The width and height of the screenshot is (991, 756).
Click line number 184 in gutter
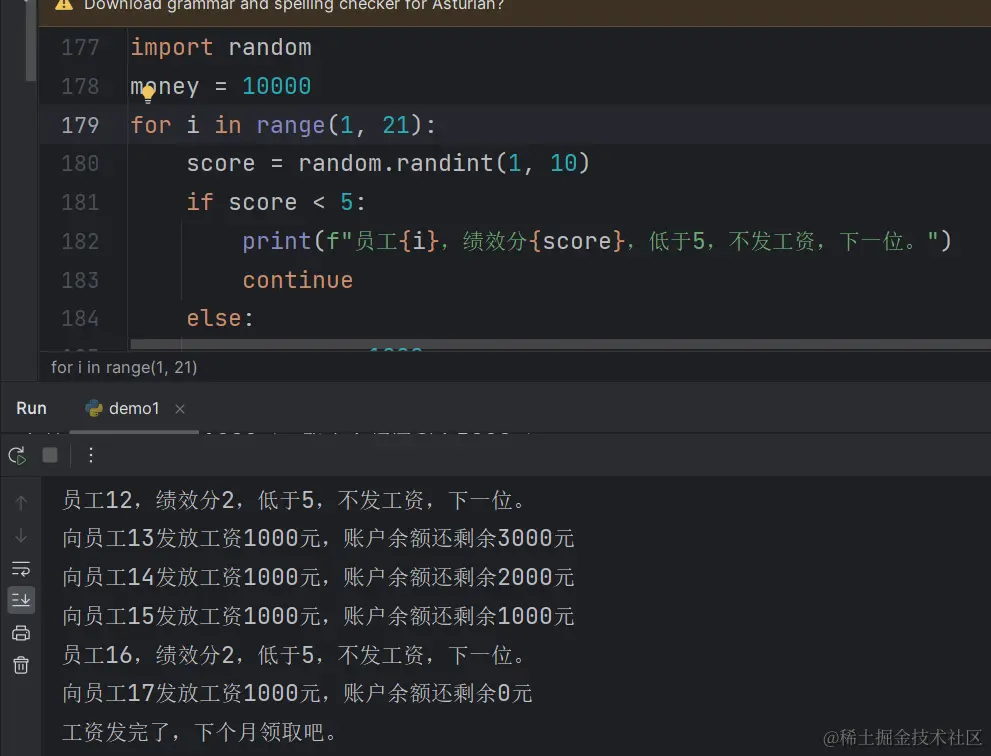80,319
